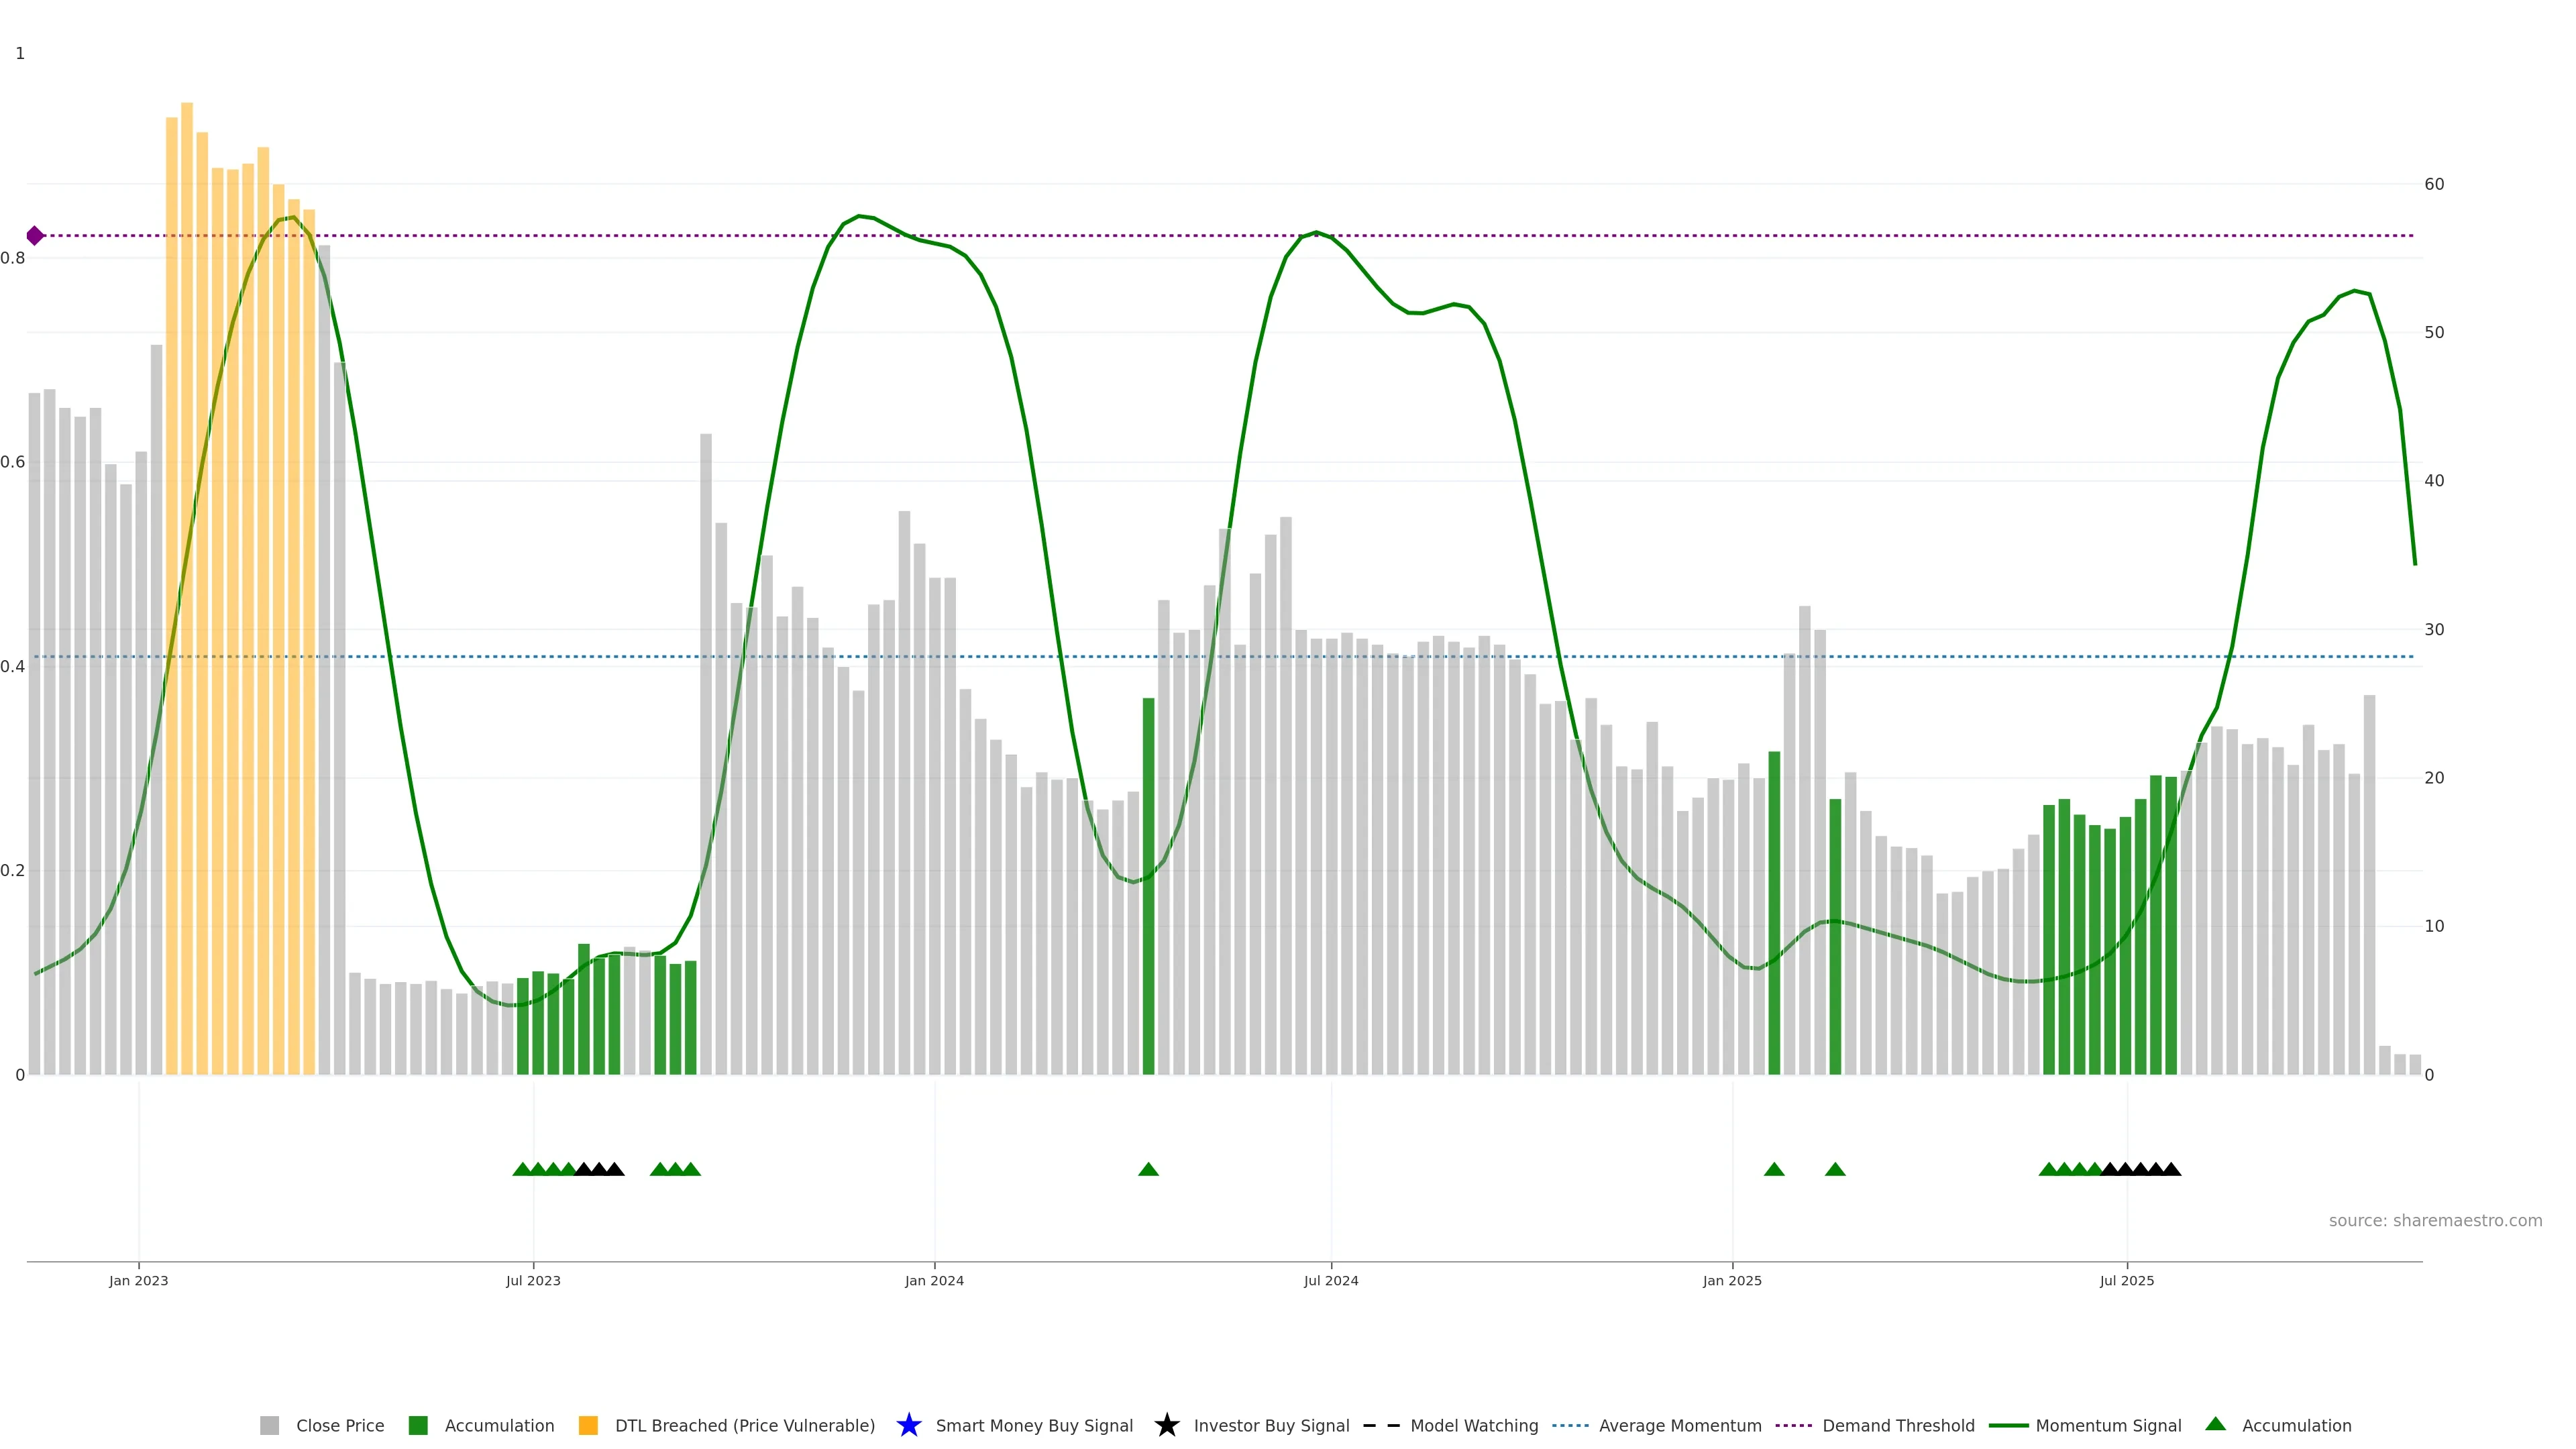The image size is (2576, 1449).
Task: Click the Close Price legend swatch
Action: [269, 1425]
